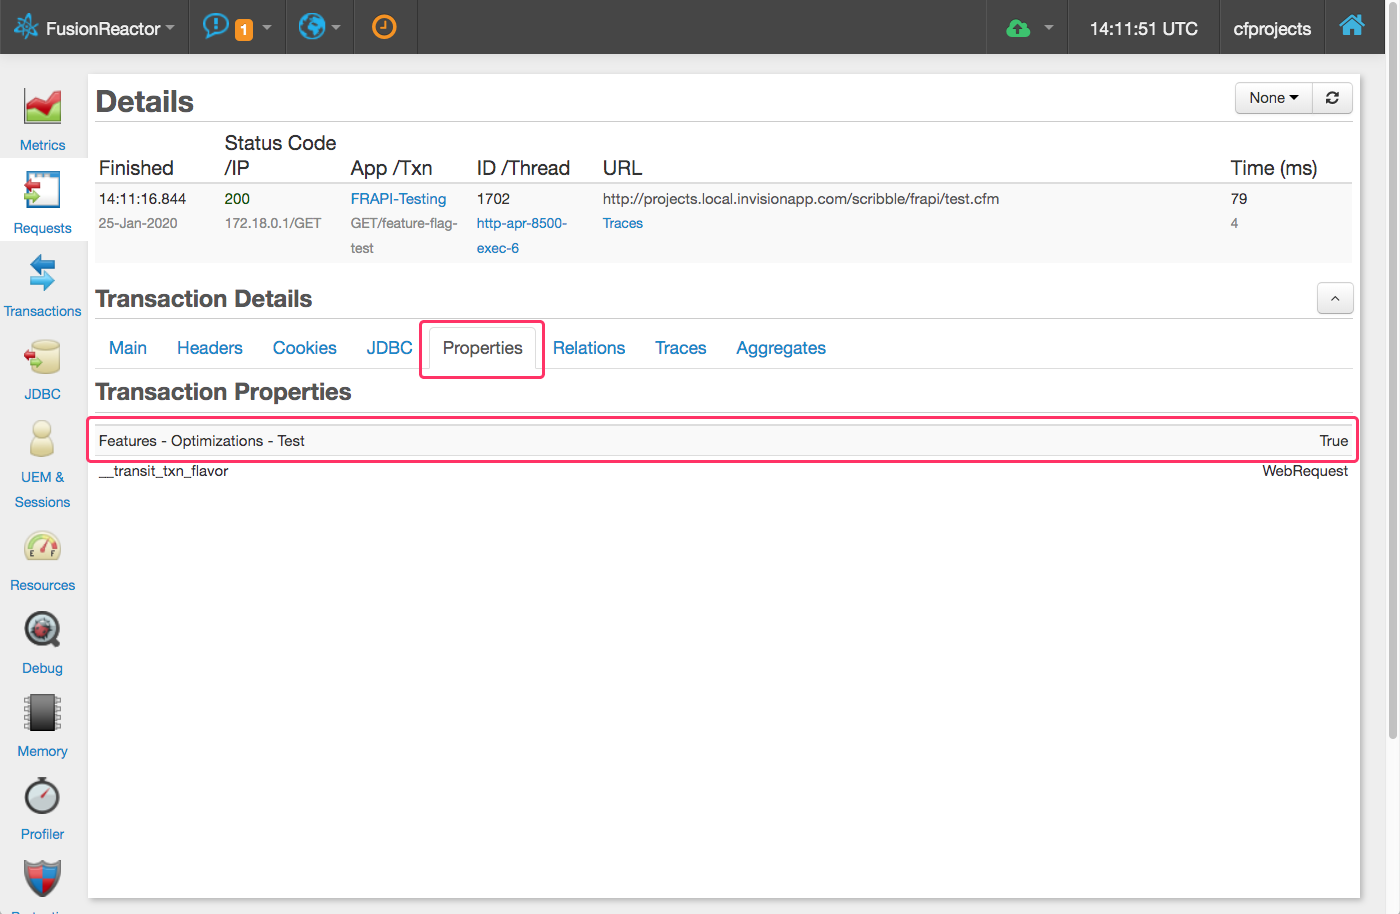Refresh the details page
Viewport: 1400px width, 914px height.
[1332, 98]
